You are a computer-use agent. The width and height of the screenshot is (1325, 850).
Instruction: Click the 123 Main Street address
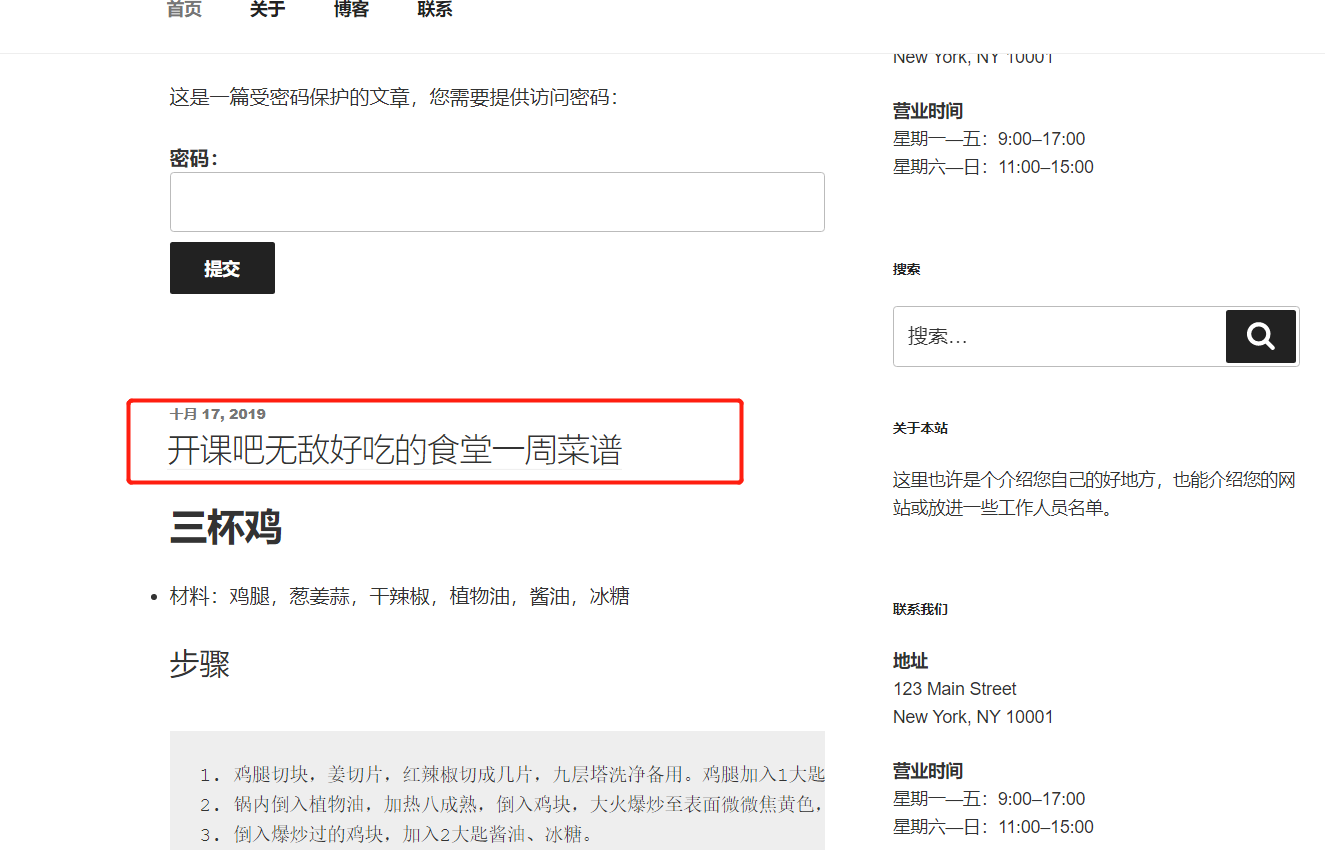pyautogui.click(x=955, y=689)
